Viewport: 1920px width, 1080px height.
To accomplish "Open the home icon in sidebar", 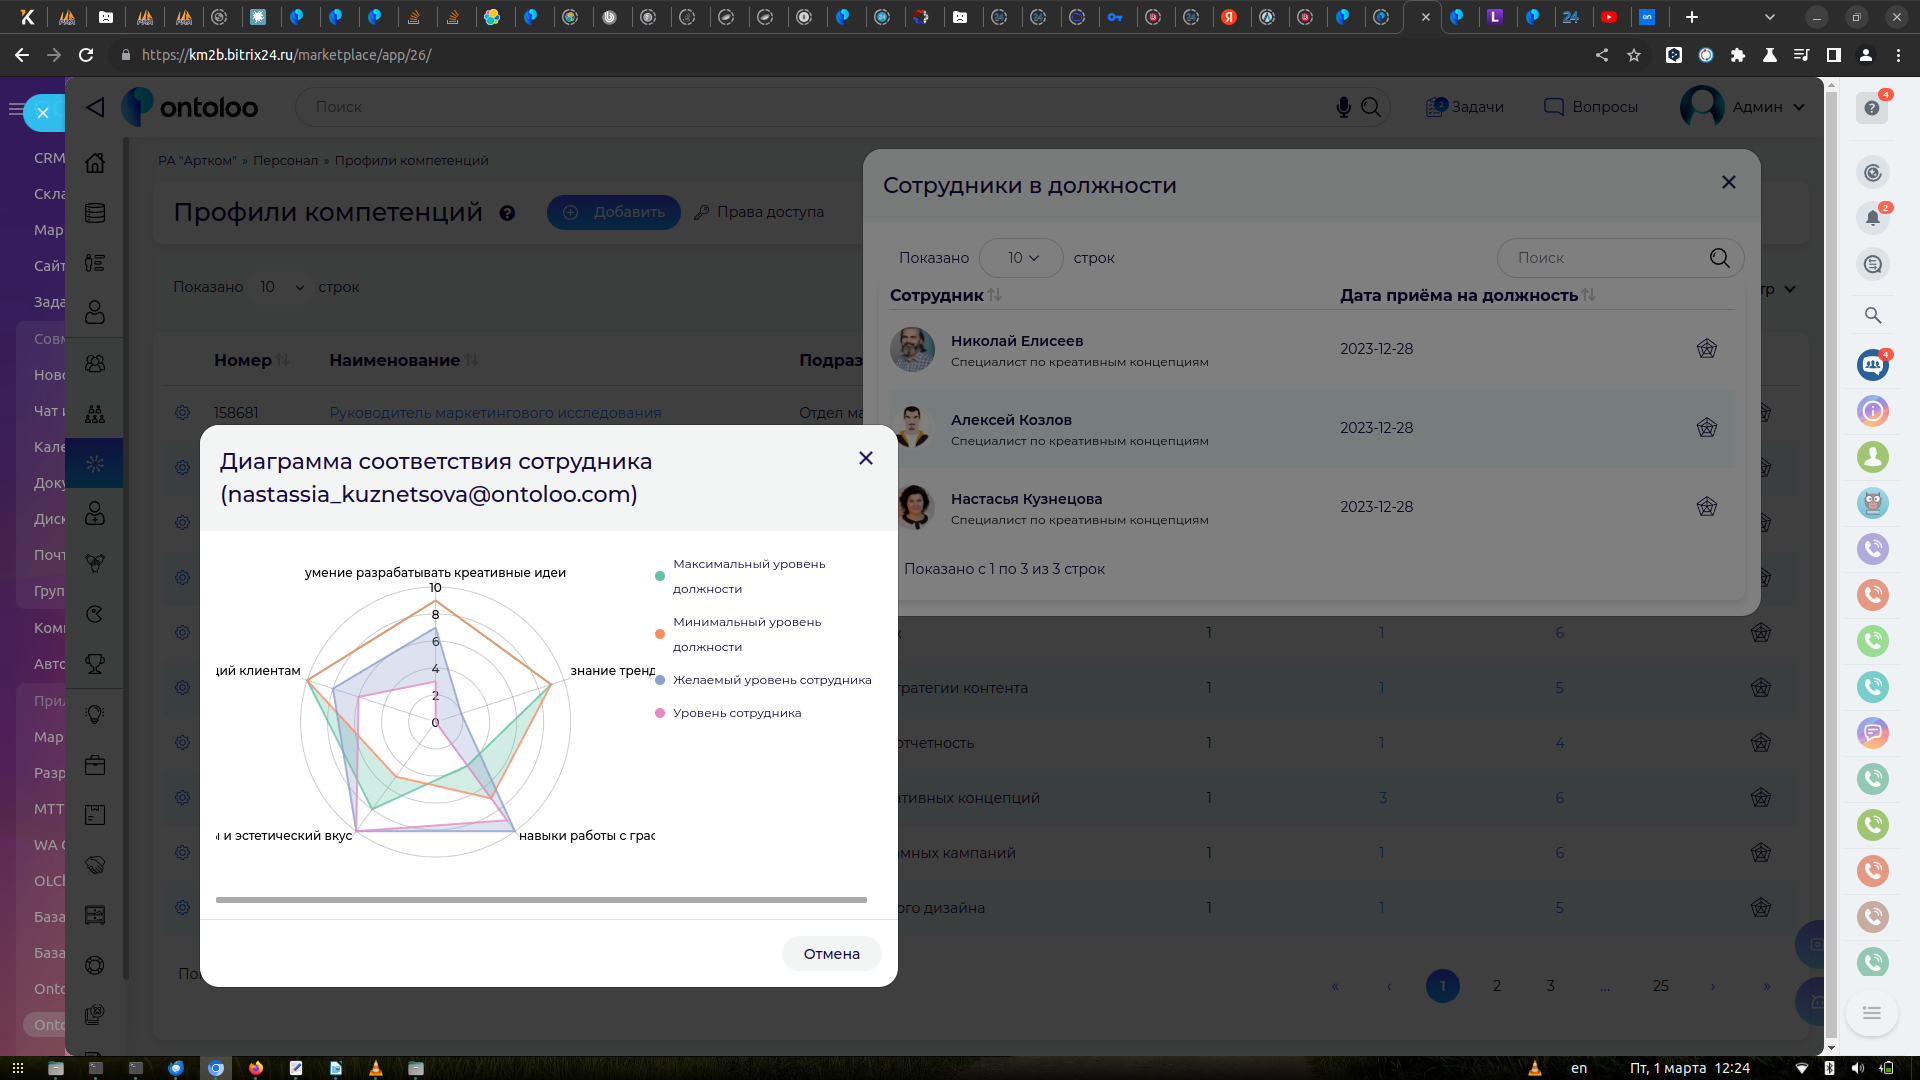I will tap(95, 162).
